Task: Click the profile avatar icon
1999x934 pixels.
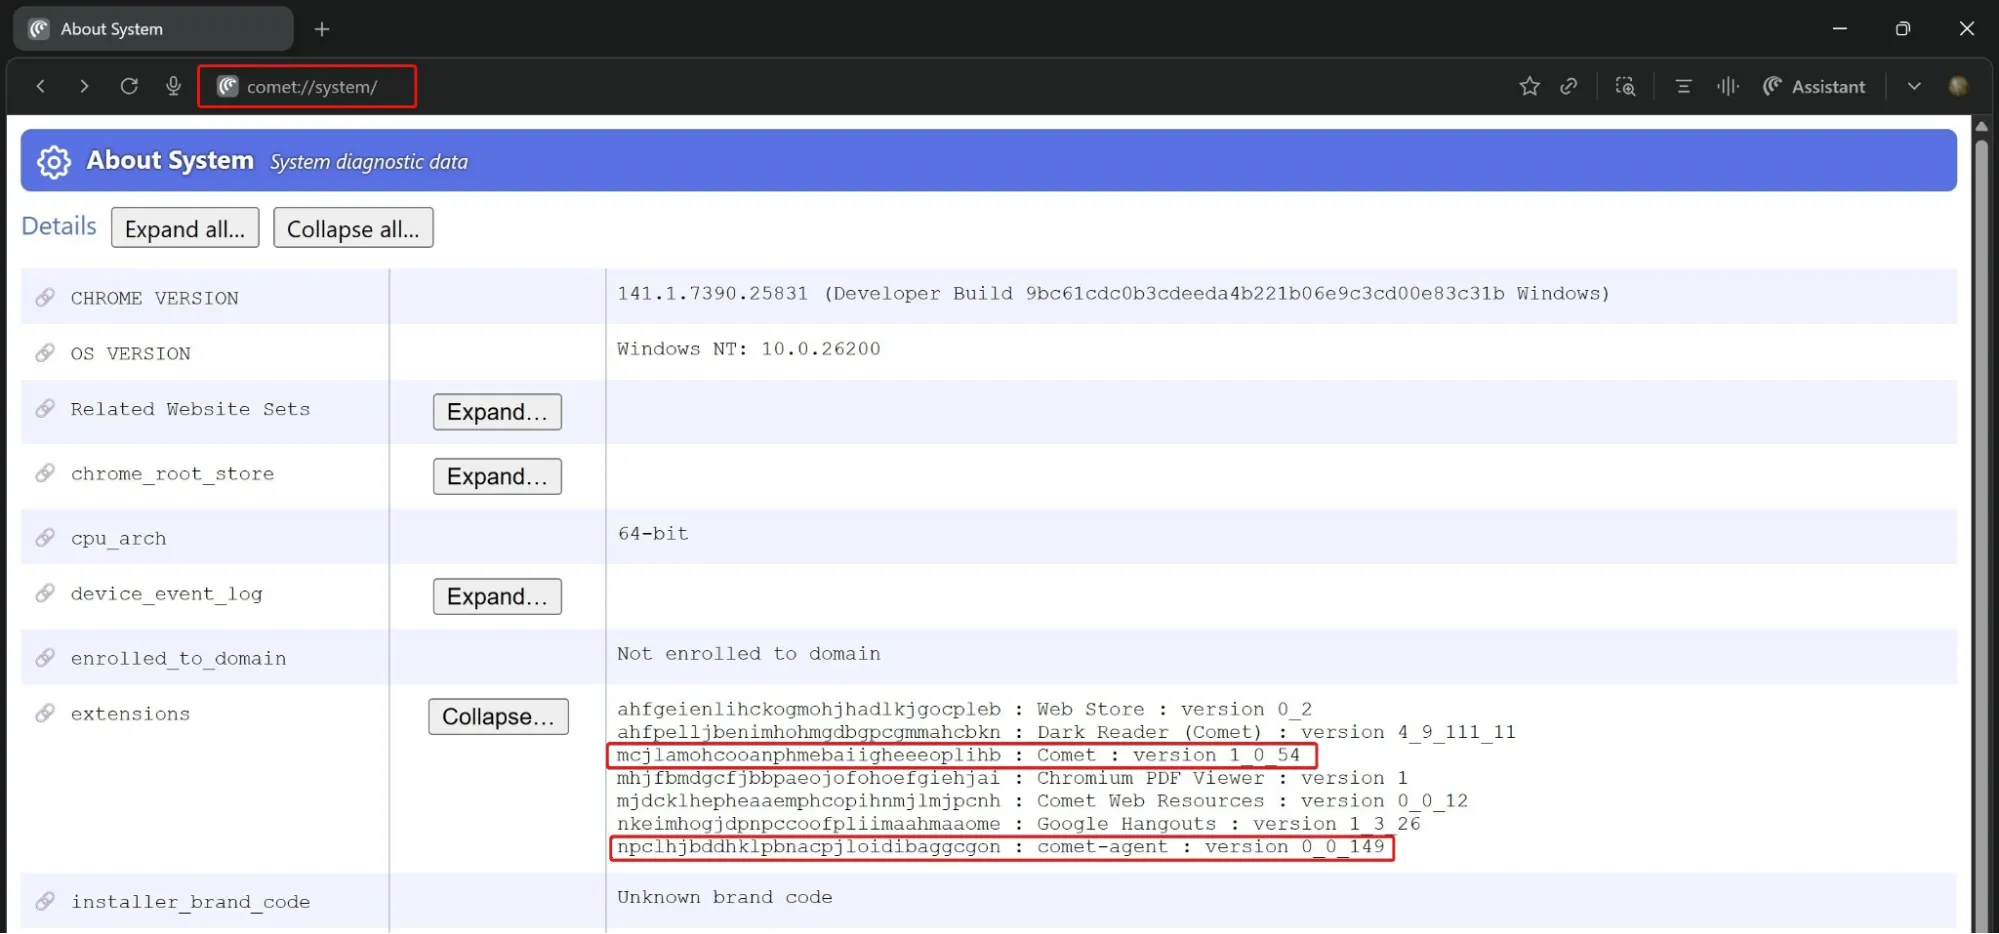Action: [1958, 87]
